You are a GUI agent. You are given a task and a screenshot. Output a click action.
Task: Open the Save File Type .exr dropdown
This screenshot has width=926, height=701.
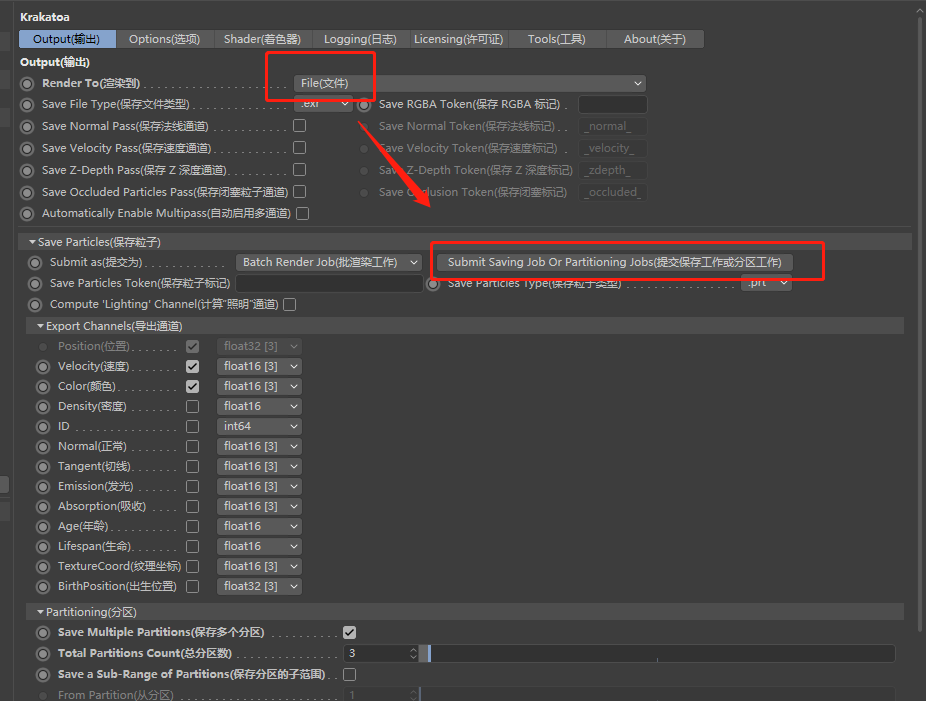(323, 104)
